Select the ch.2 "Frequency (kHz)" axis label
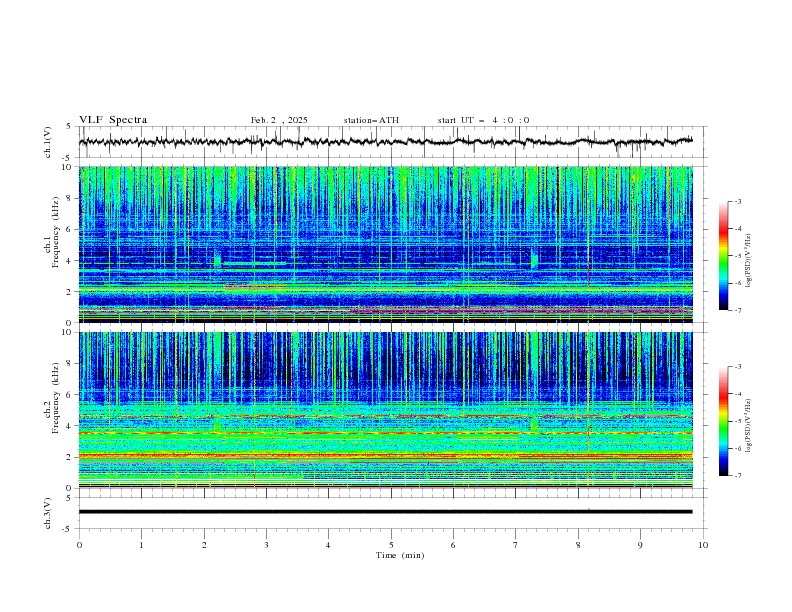 [55, 396]
